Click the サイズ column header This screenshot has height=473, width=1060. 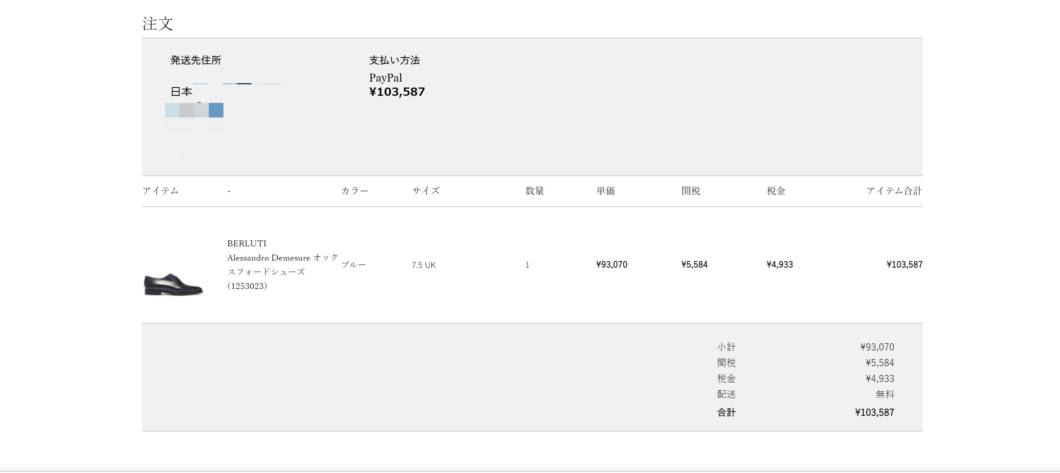(426, 191)
